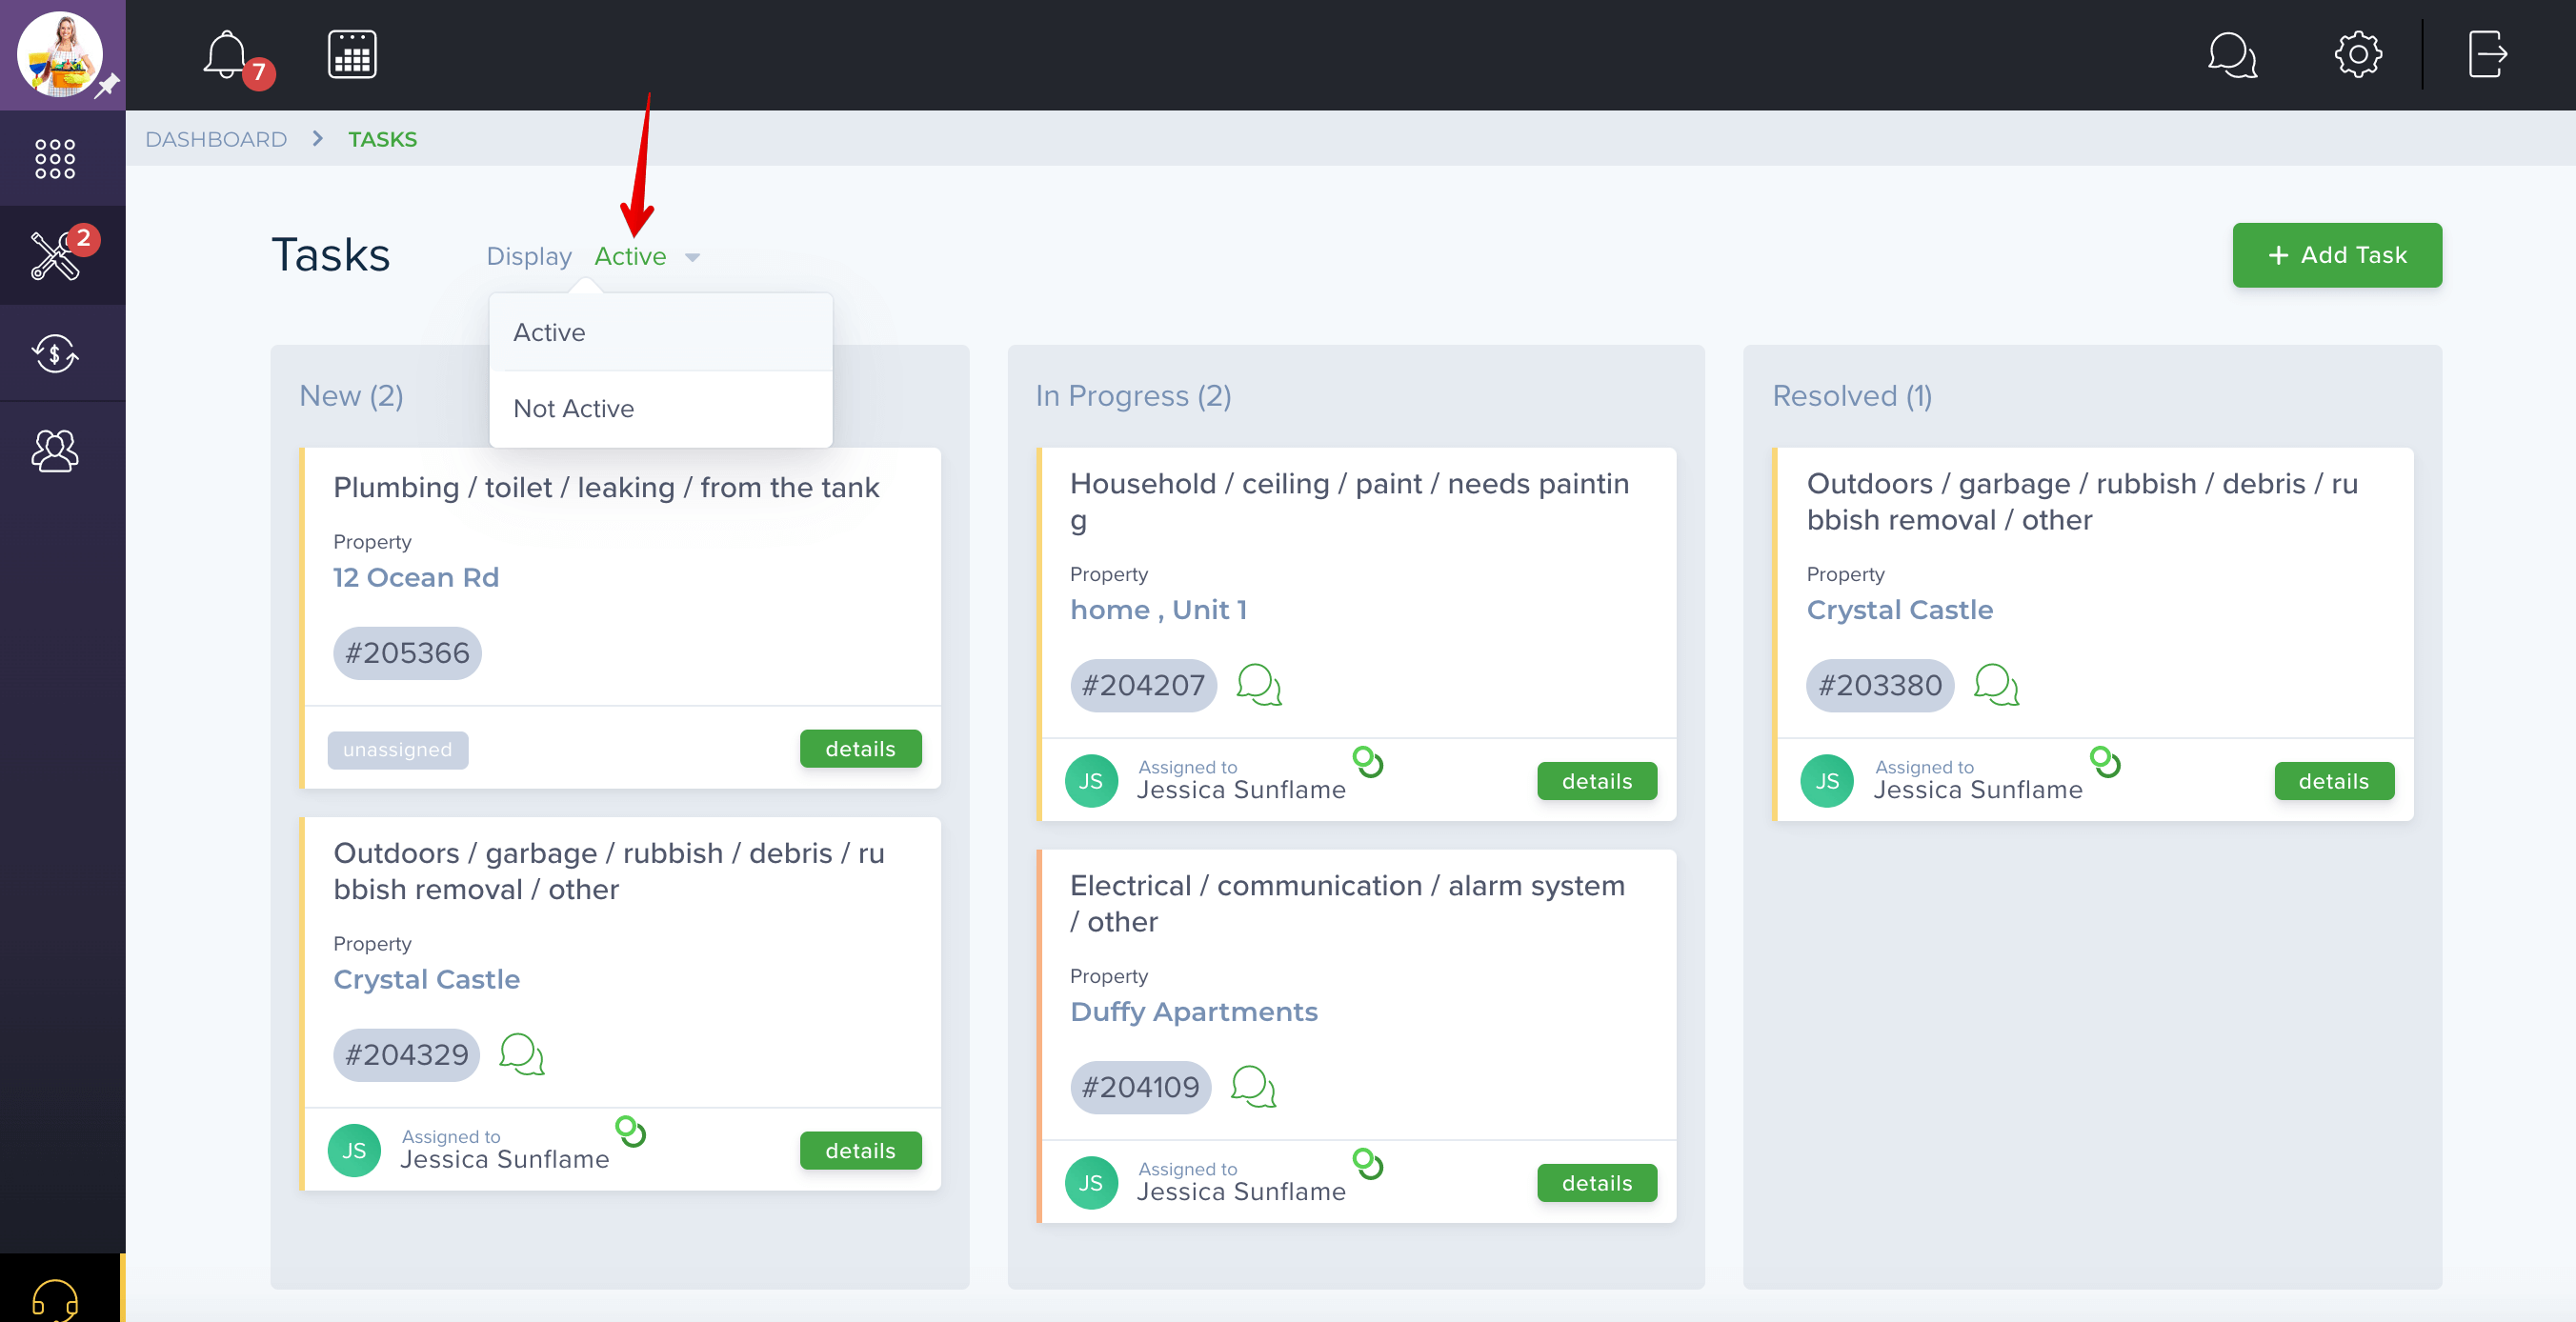Open comments on task #203380
Screen dimensions: 2576x1322
coord(1996,685)
